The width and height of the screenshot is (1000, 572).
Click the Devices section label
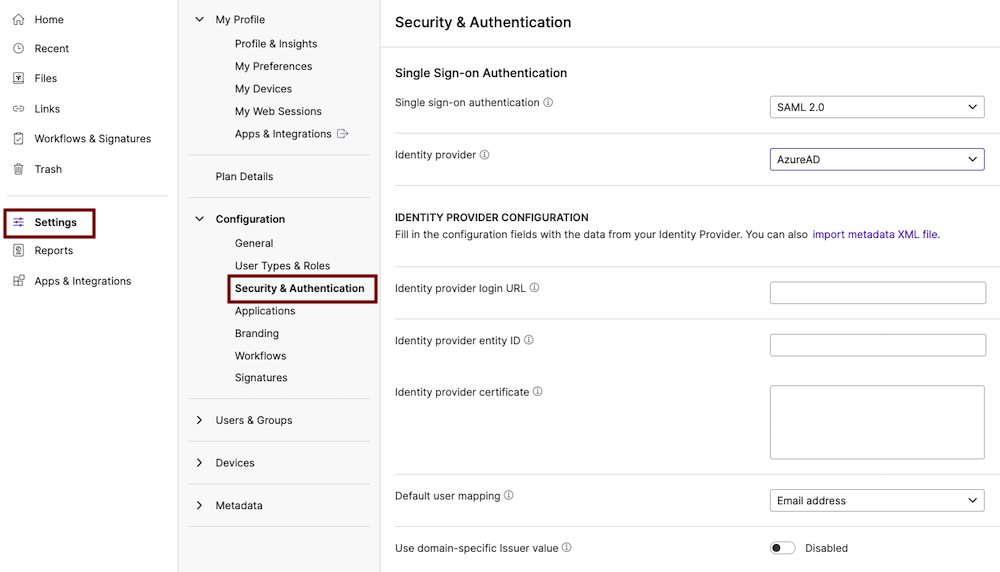(x=235, y=462)
